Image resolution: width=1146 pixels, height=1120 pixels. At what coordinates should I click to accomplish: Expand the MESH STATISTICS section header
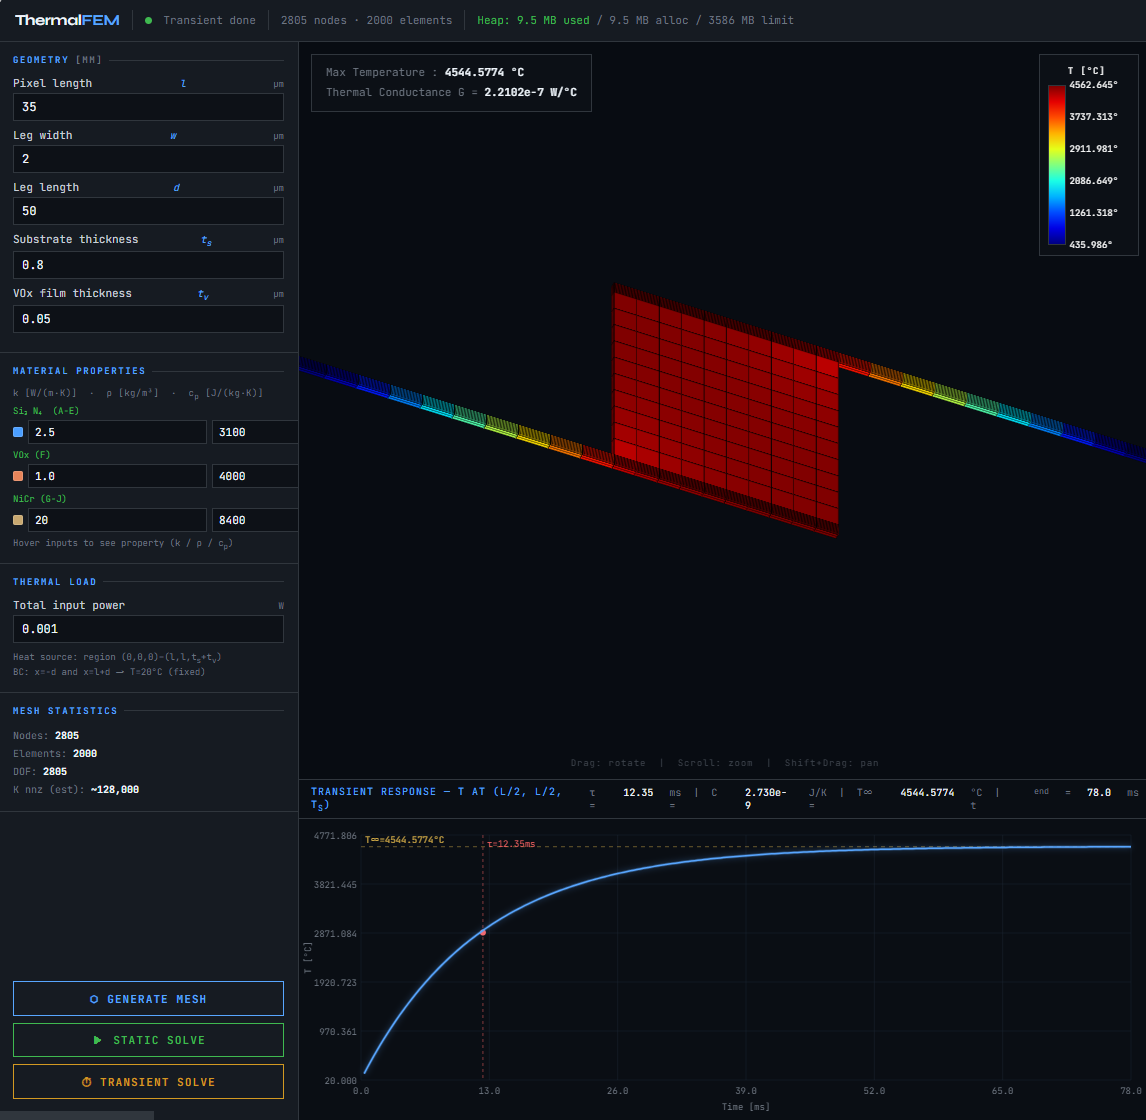(63, 710)
